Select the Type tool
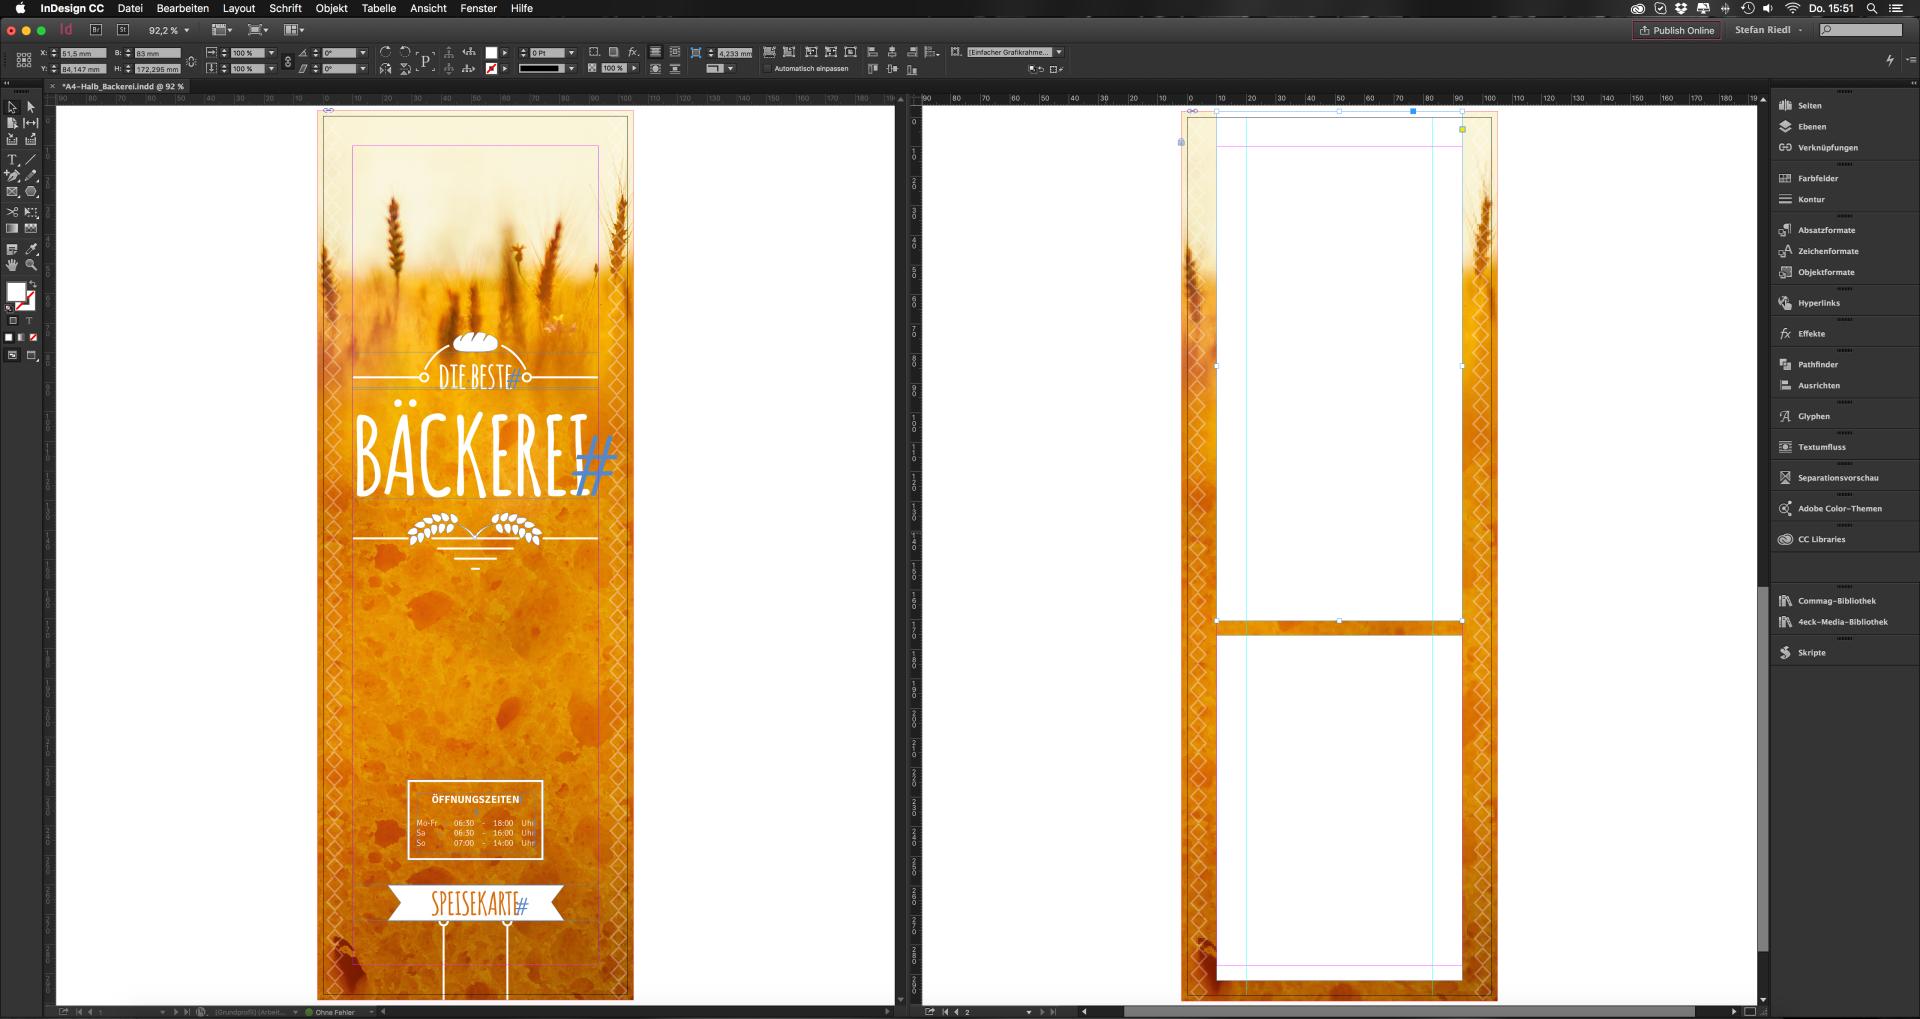This screenshot has width=1920, height=1019. point(12,160)
